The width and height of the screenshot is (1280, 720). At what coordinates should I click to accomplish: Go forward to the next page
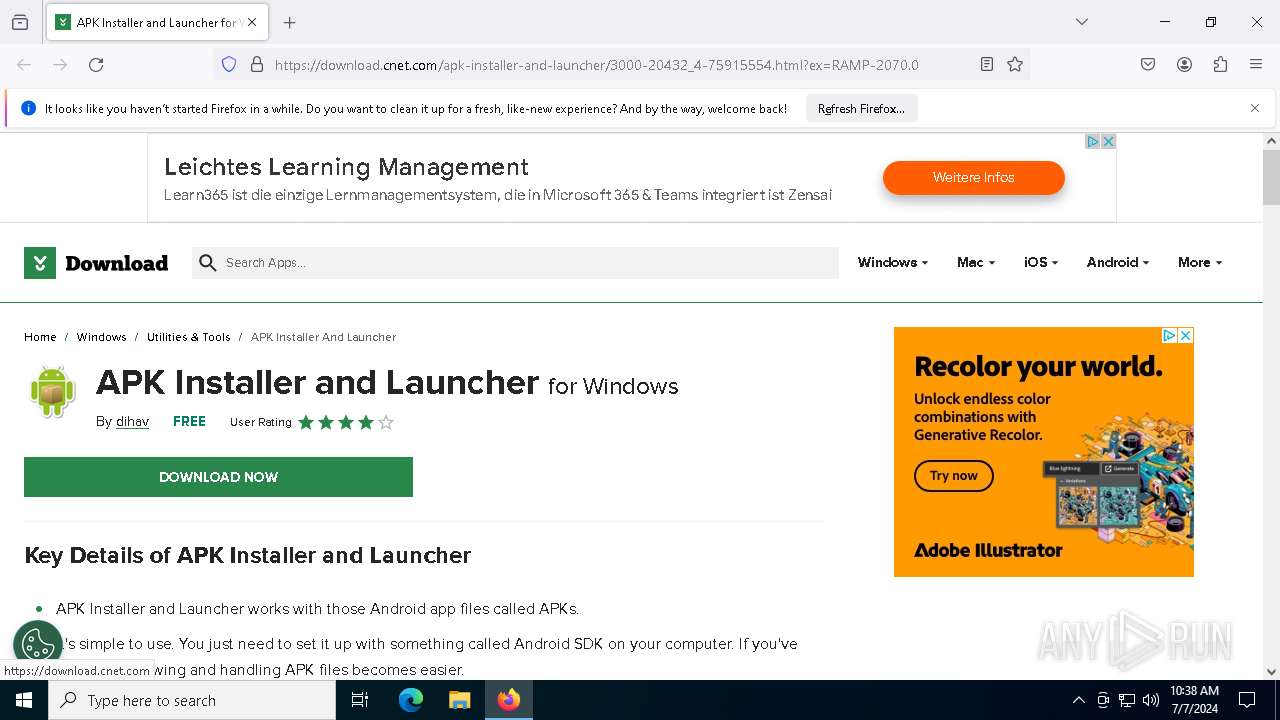[60, 65]
